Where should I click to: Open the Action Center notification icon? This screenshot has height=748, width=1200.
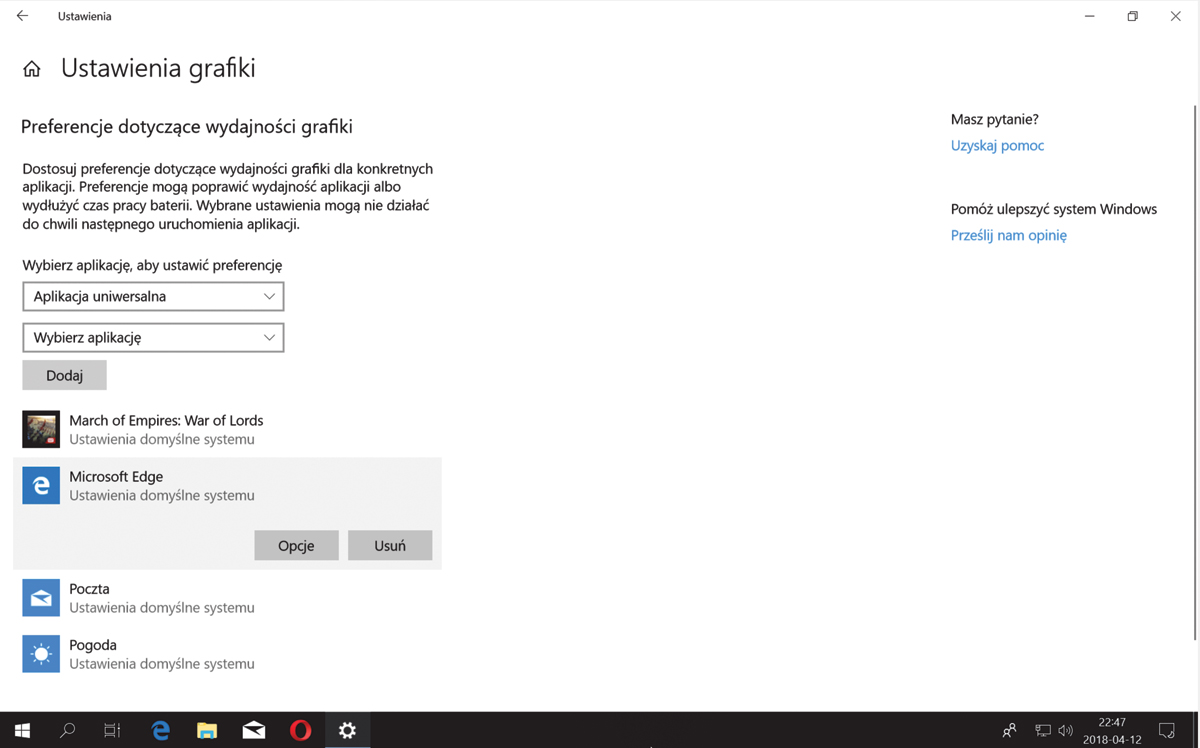pos(1166,730)
